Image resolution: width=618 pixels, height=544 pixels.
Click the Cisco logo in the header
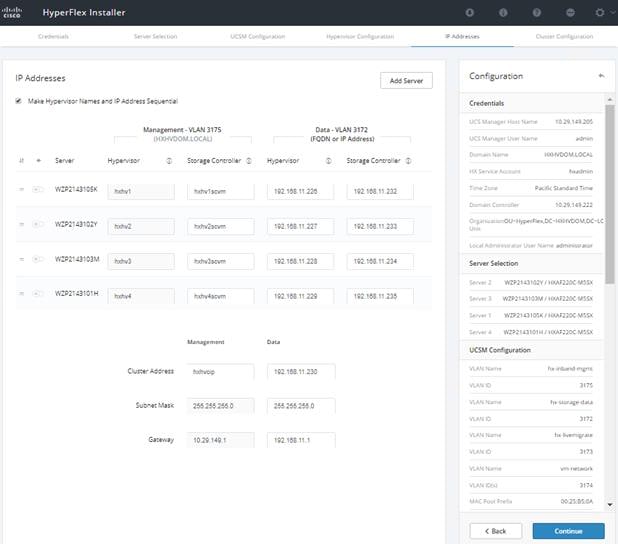(12, 12)
